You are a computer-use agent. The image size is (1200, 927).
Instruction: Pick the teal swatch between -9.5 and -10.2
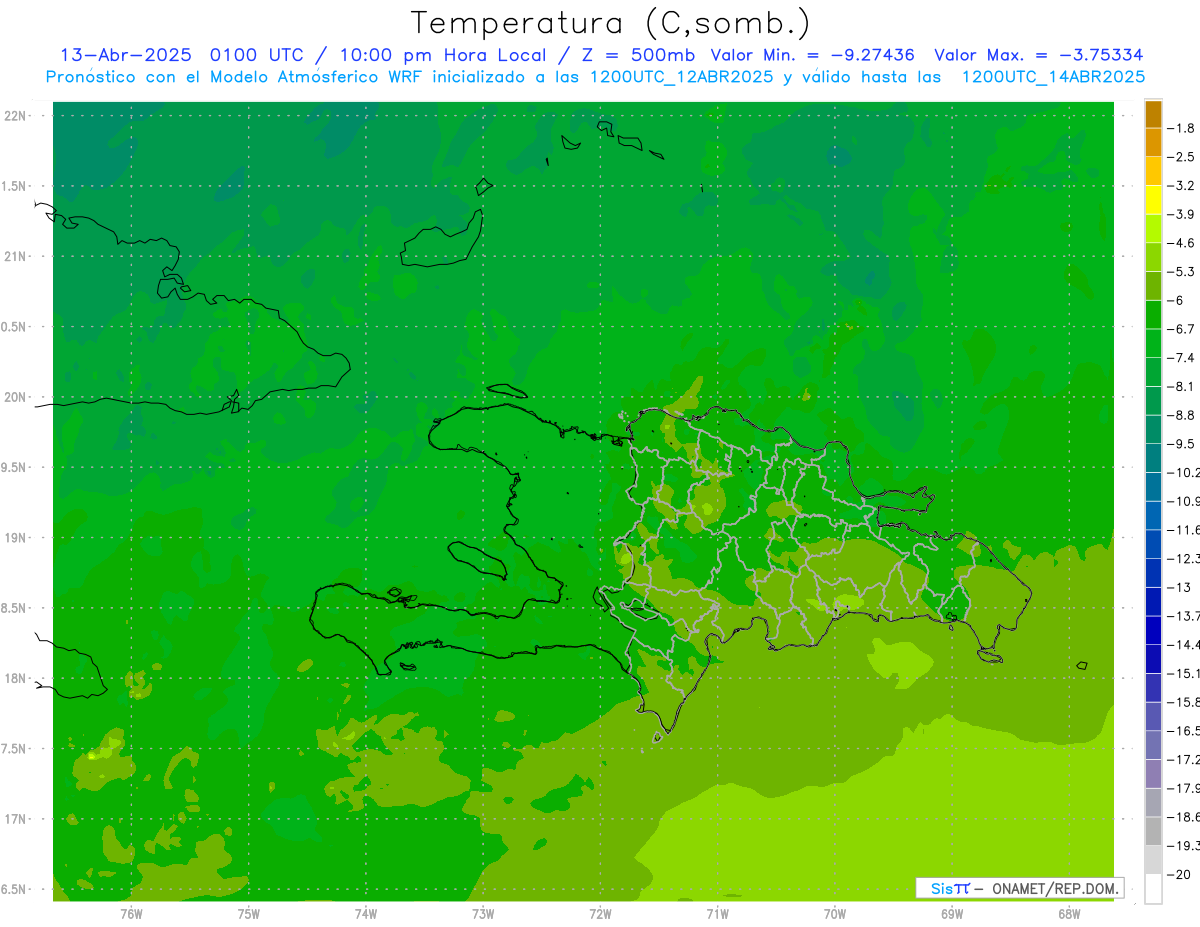click(x=1153, y=458)
